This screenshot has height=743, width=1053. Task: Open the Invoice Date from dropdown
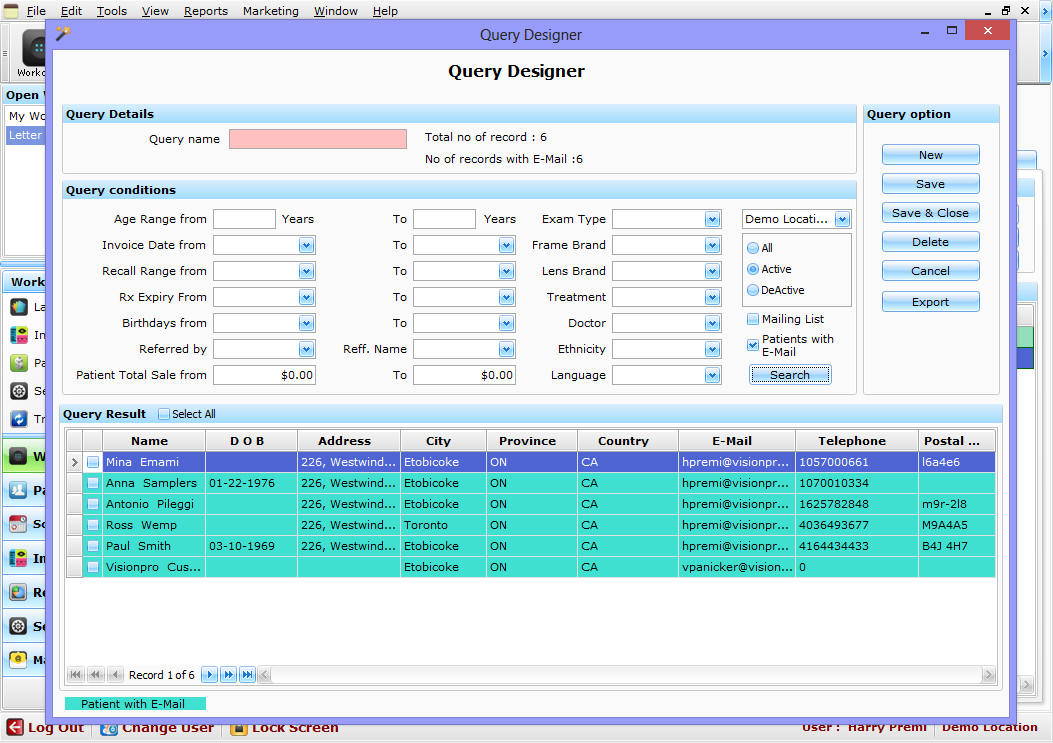tap(306, 245)
